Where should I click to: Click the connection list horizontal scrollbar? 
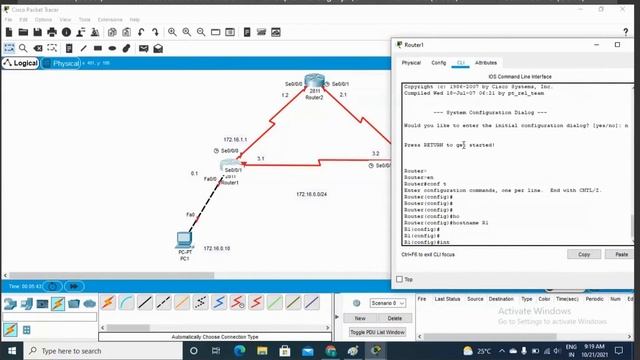point(128,328)
